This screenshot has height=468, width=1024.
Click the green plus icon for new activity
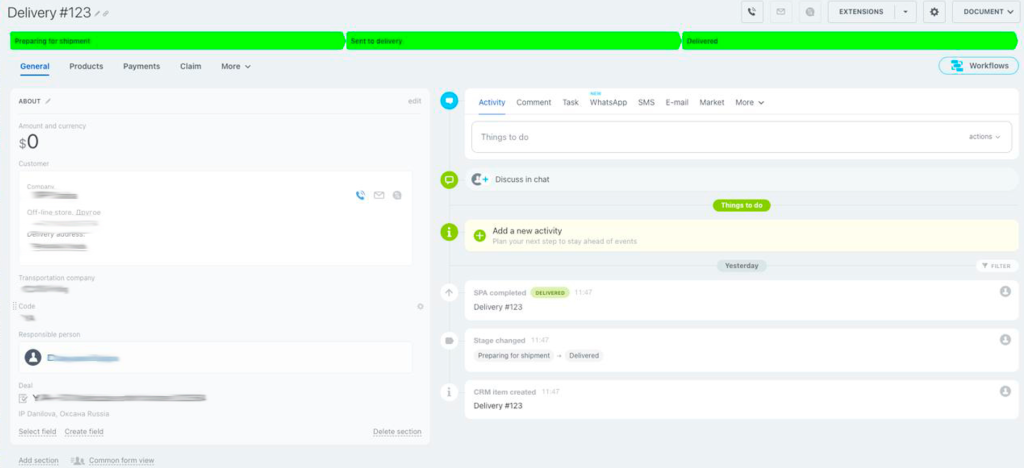tap(479, 235)
